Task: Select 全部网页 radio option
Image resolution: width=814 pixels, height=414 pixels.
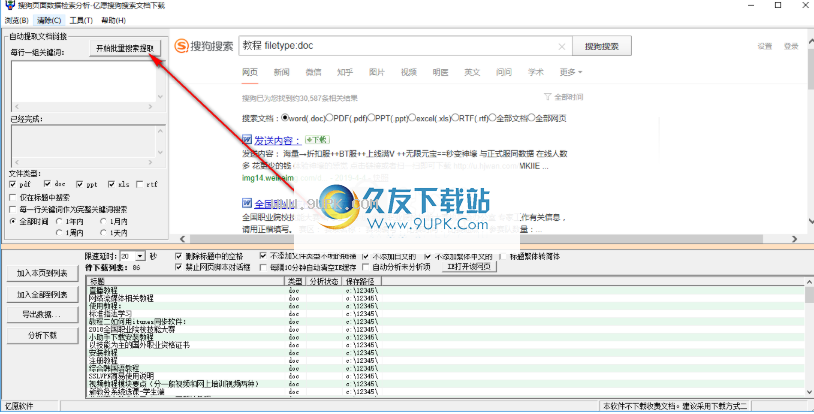Action: 531,118
